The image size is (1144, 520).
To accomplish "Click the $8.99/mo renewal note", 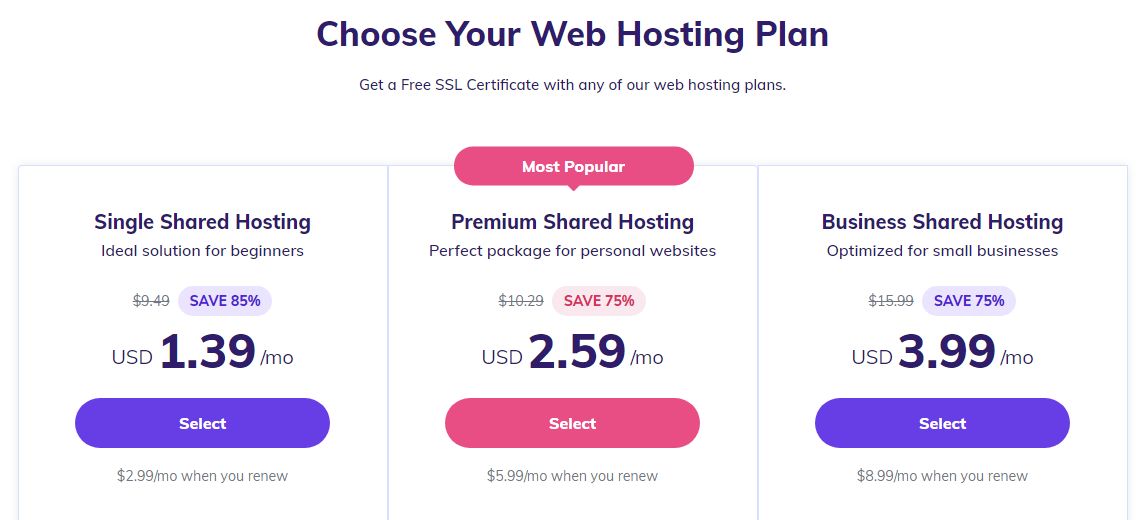I will tap(942, 476).
